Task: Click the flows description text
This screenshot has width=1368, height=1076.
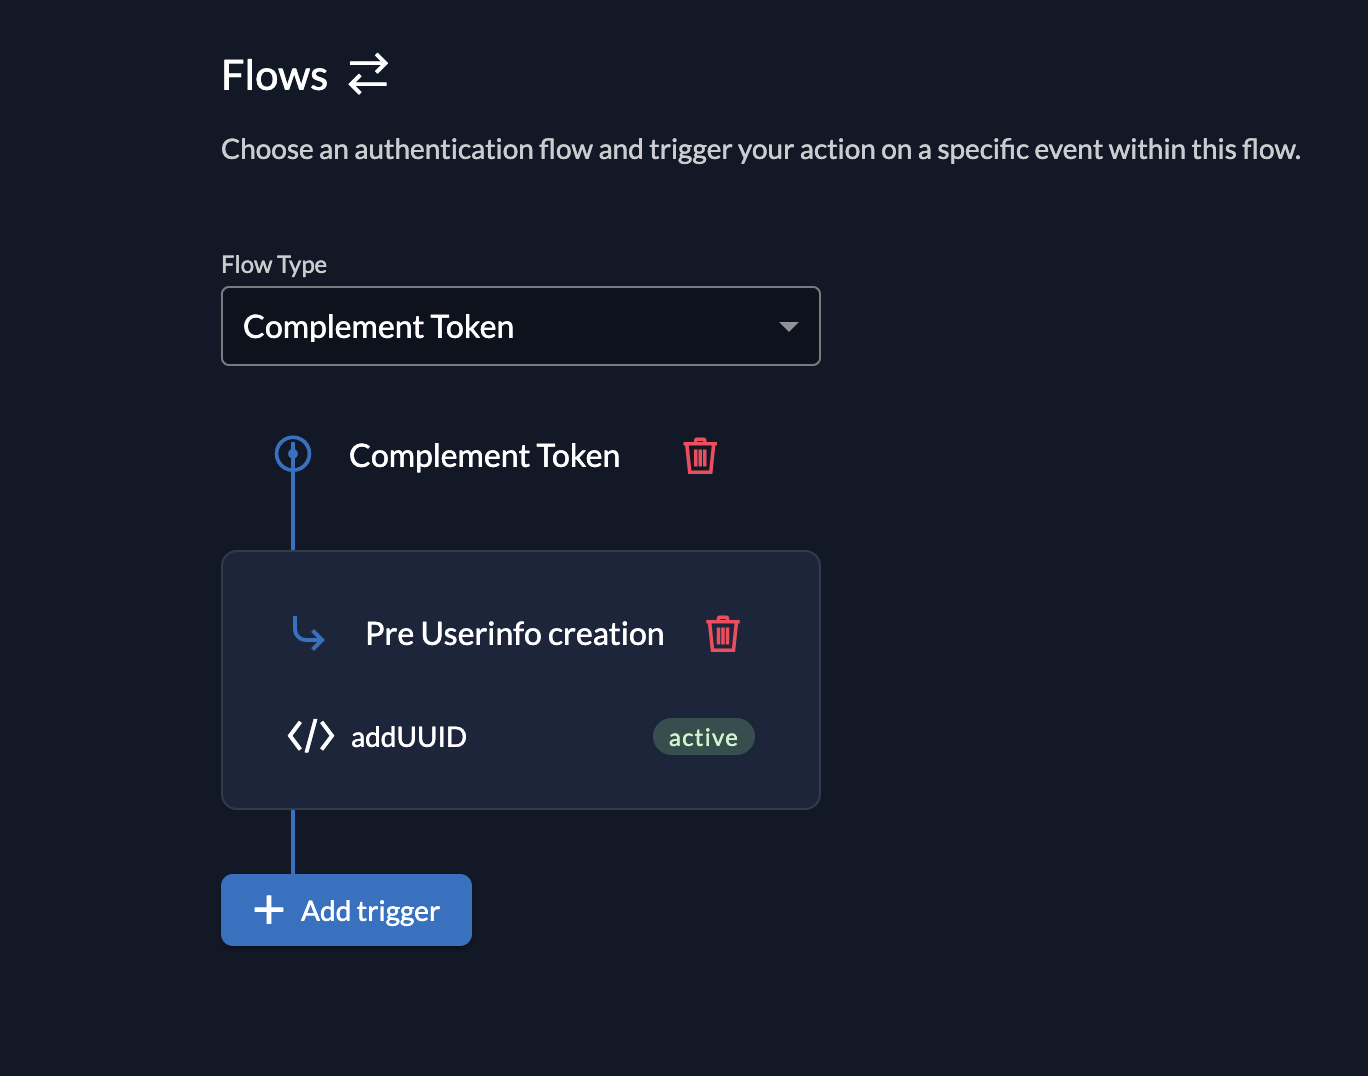Action: coord(761,149)
